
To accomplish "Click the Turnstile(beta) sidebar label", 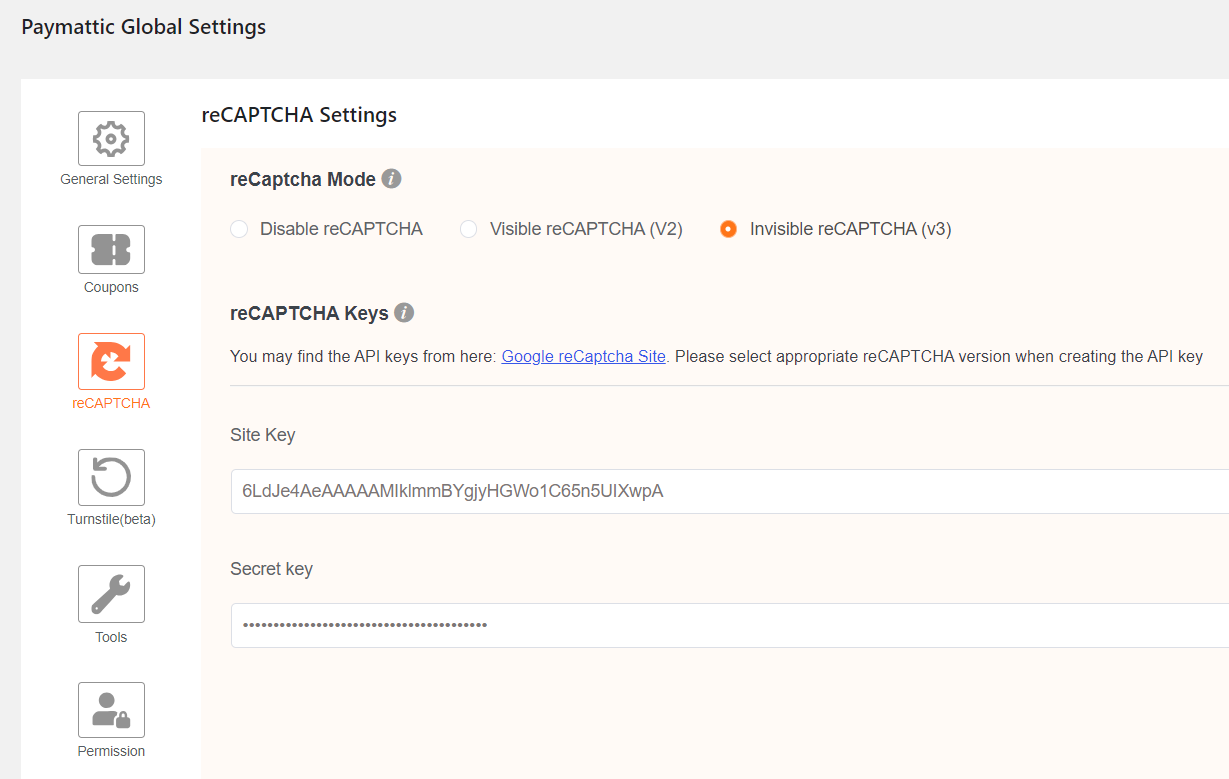I will click(x=111, y=519).
